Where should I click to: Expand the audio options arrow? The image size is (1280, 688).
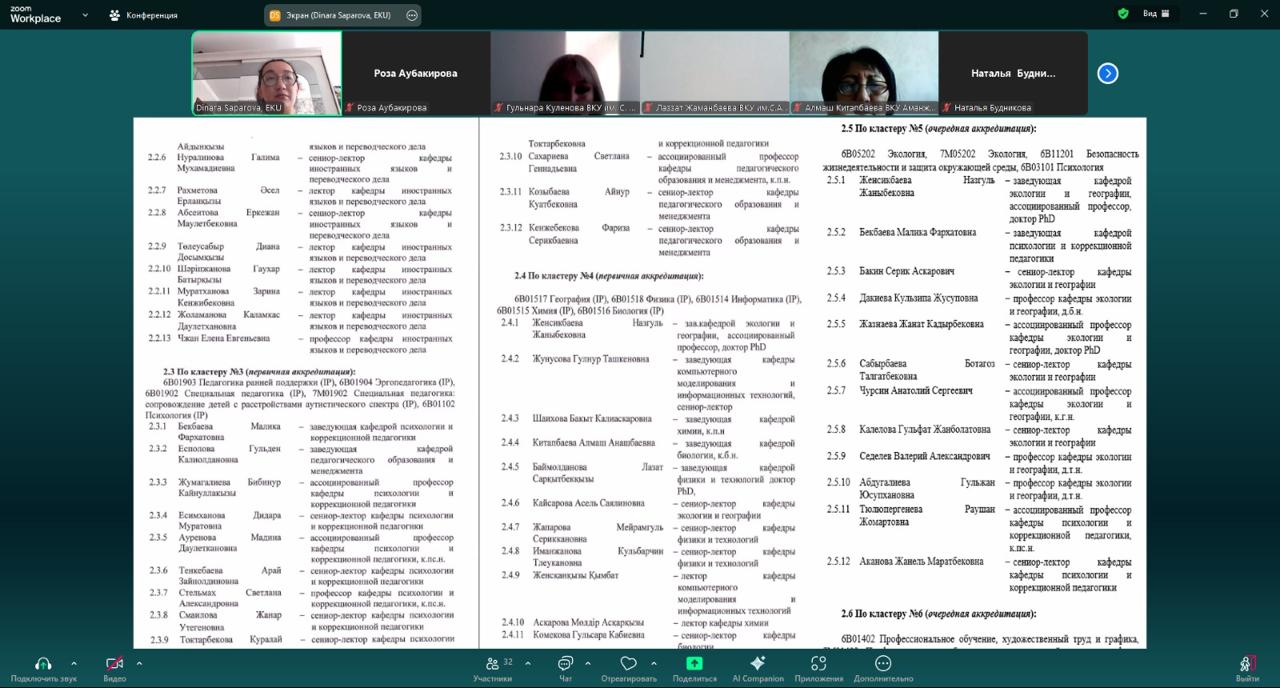[73, 663]
